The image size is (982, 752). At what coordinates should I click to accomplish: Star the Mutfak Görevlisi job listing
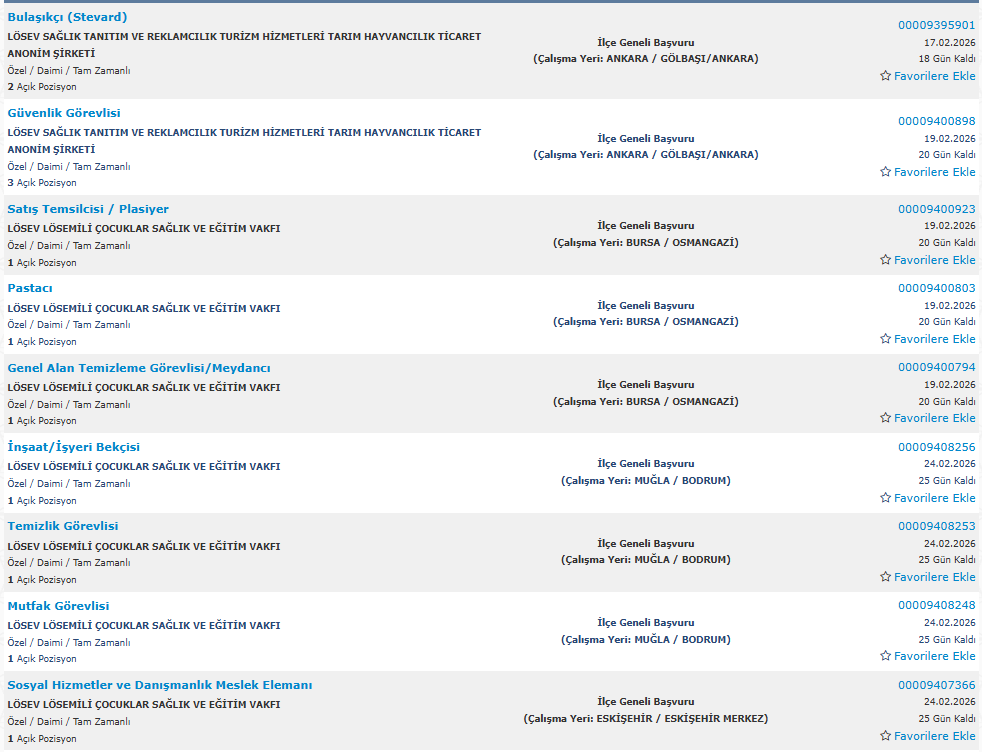click(x=885, y=656)
